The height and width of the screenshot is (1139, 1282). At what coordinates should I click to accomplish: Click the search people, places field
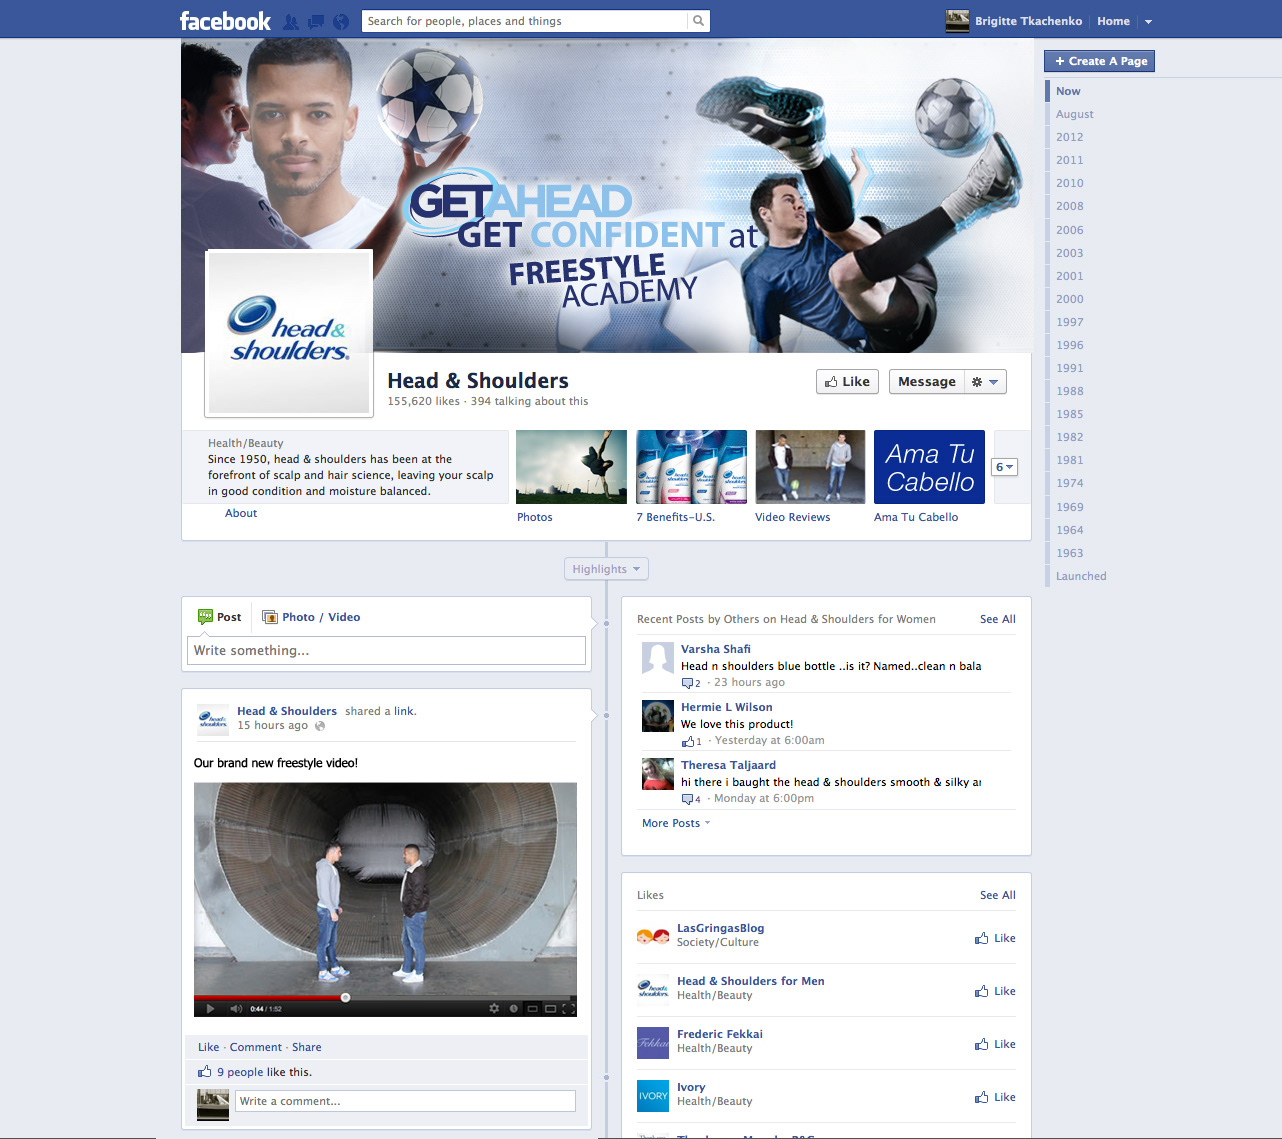[524, 21]
